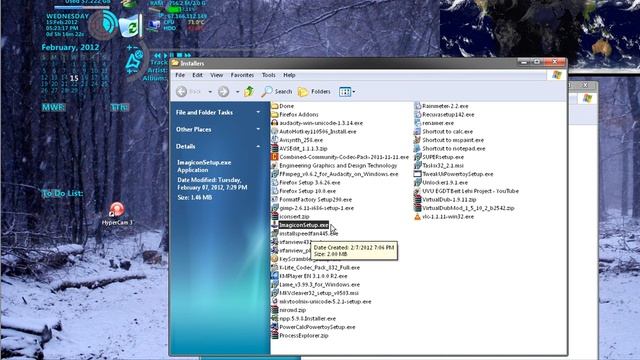
Task: Click the iconsext.zip file name
Action: [x=294, y=217]
